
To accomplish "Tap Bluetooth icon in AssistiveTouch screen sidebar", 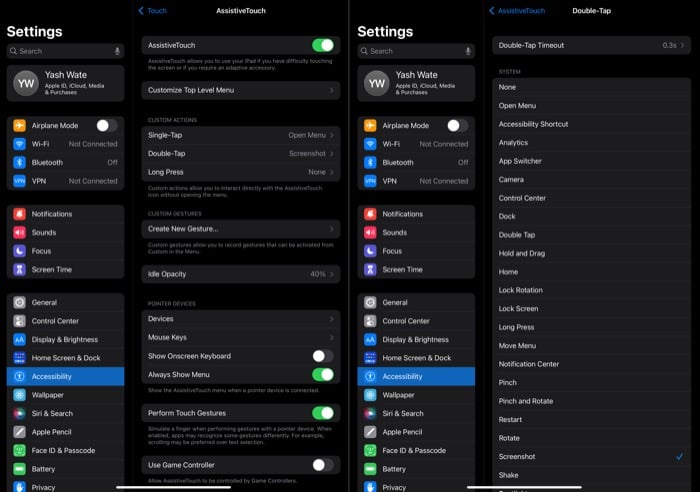I will coord(19,163).
